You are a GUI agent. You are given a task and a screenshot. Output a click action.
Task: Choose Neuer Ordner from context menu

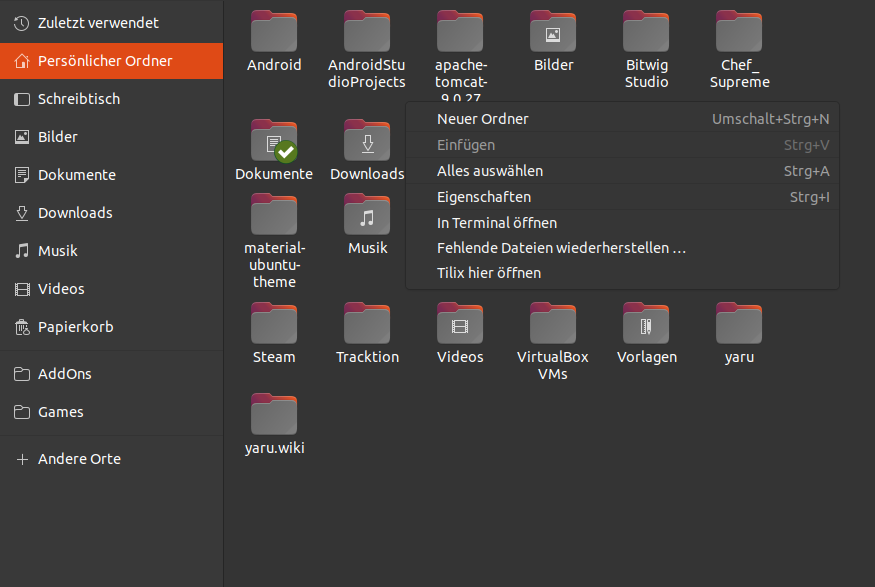coord(622,119)
